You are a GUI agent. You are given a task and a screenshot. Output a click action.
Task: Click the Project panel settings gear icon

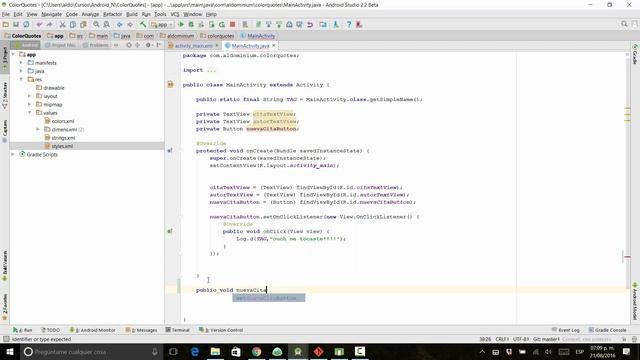(x=148, y=45)
